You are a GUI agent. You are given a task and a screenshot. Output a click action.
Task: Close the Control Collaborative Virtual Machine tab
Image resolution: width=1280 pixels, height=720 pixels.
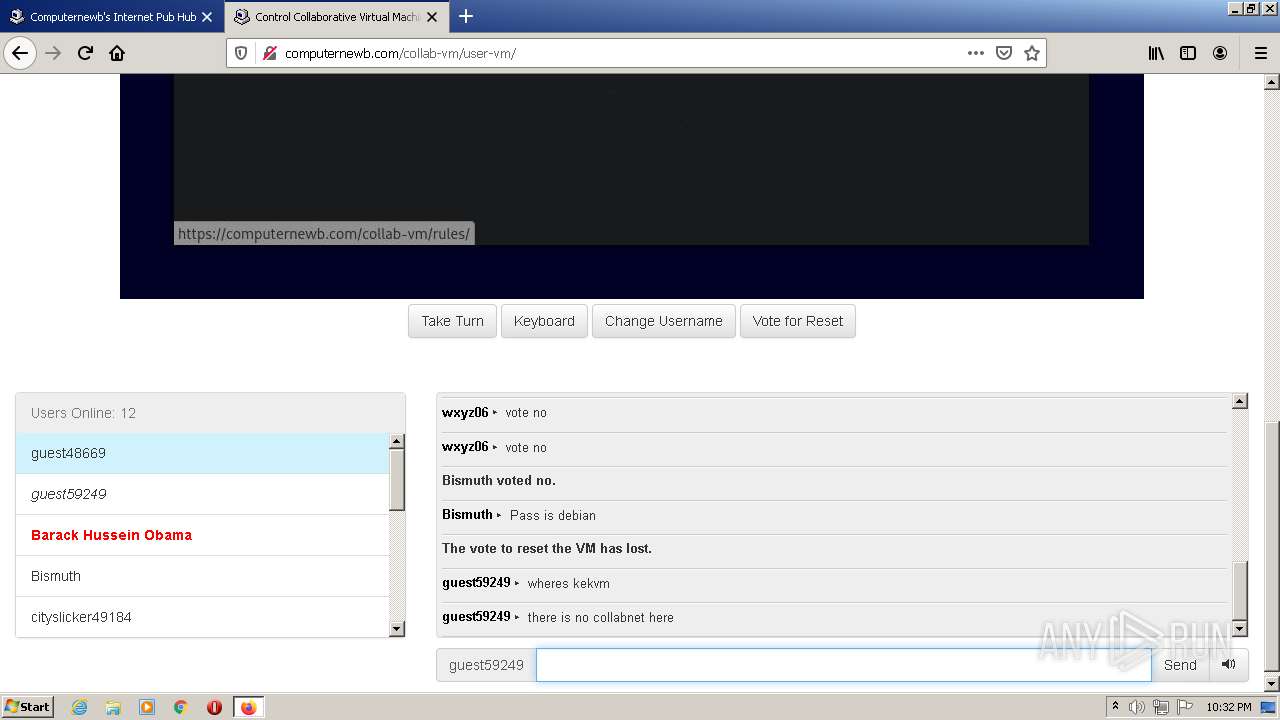[432, 17]
